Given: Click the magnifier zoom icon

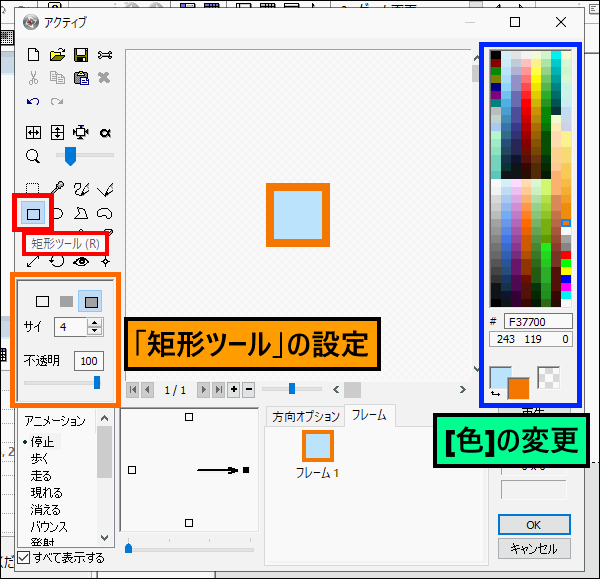Looking at the screenshot, I should pyautogui.click(x=33, y=156).
